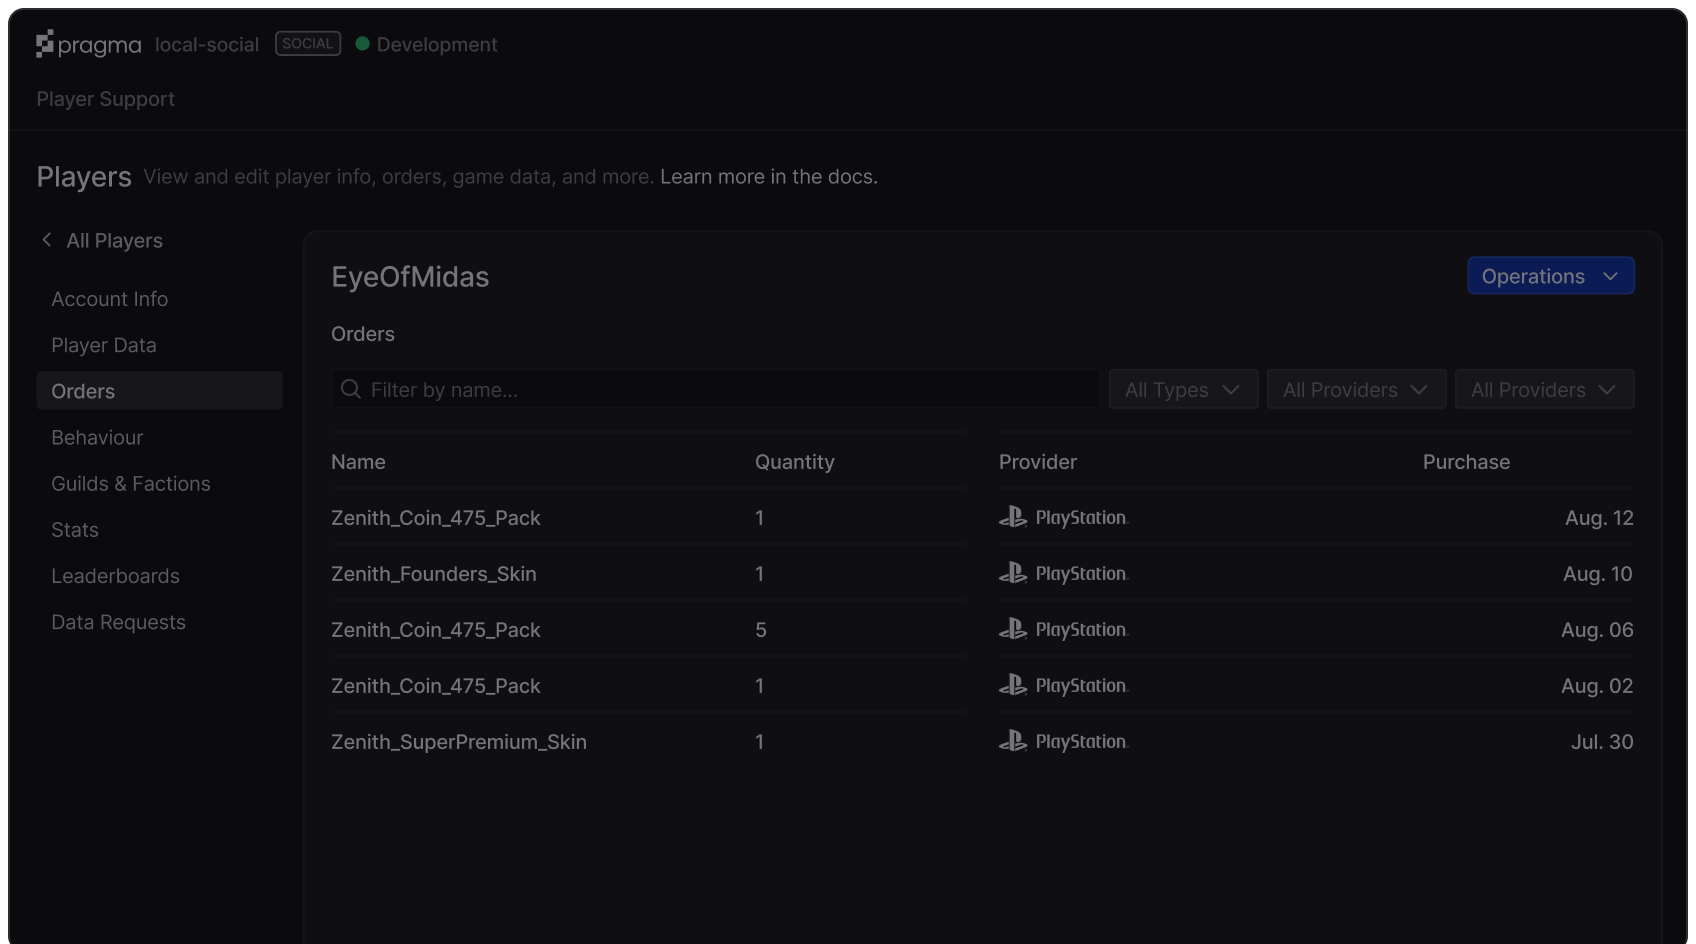Click the search magnifier icon
Screen dimensions: 1696x944
coord(350,389)
